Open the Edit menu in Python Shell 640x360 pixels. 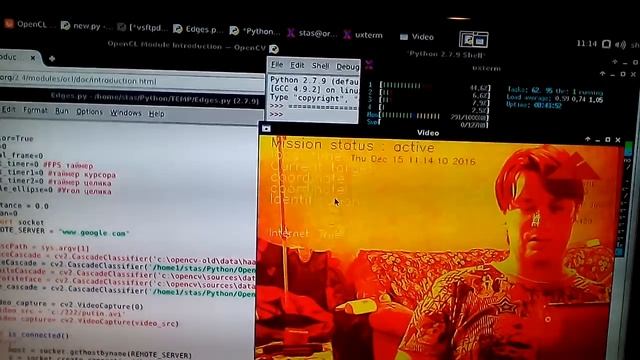[297, 65]
